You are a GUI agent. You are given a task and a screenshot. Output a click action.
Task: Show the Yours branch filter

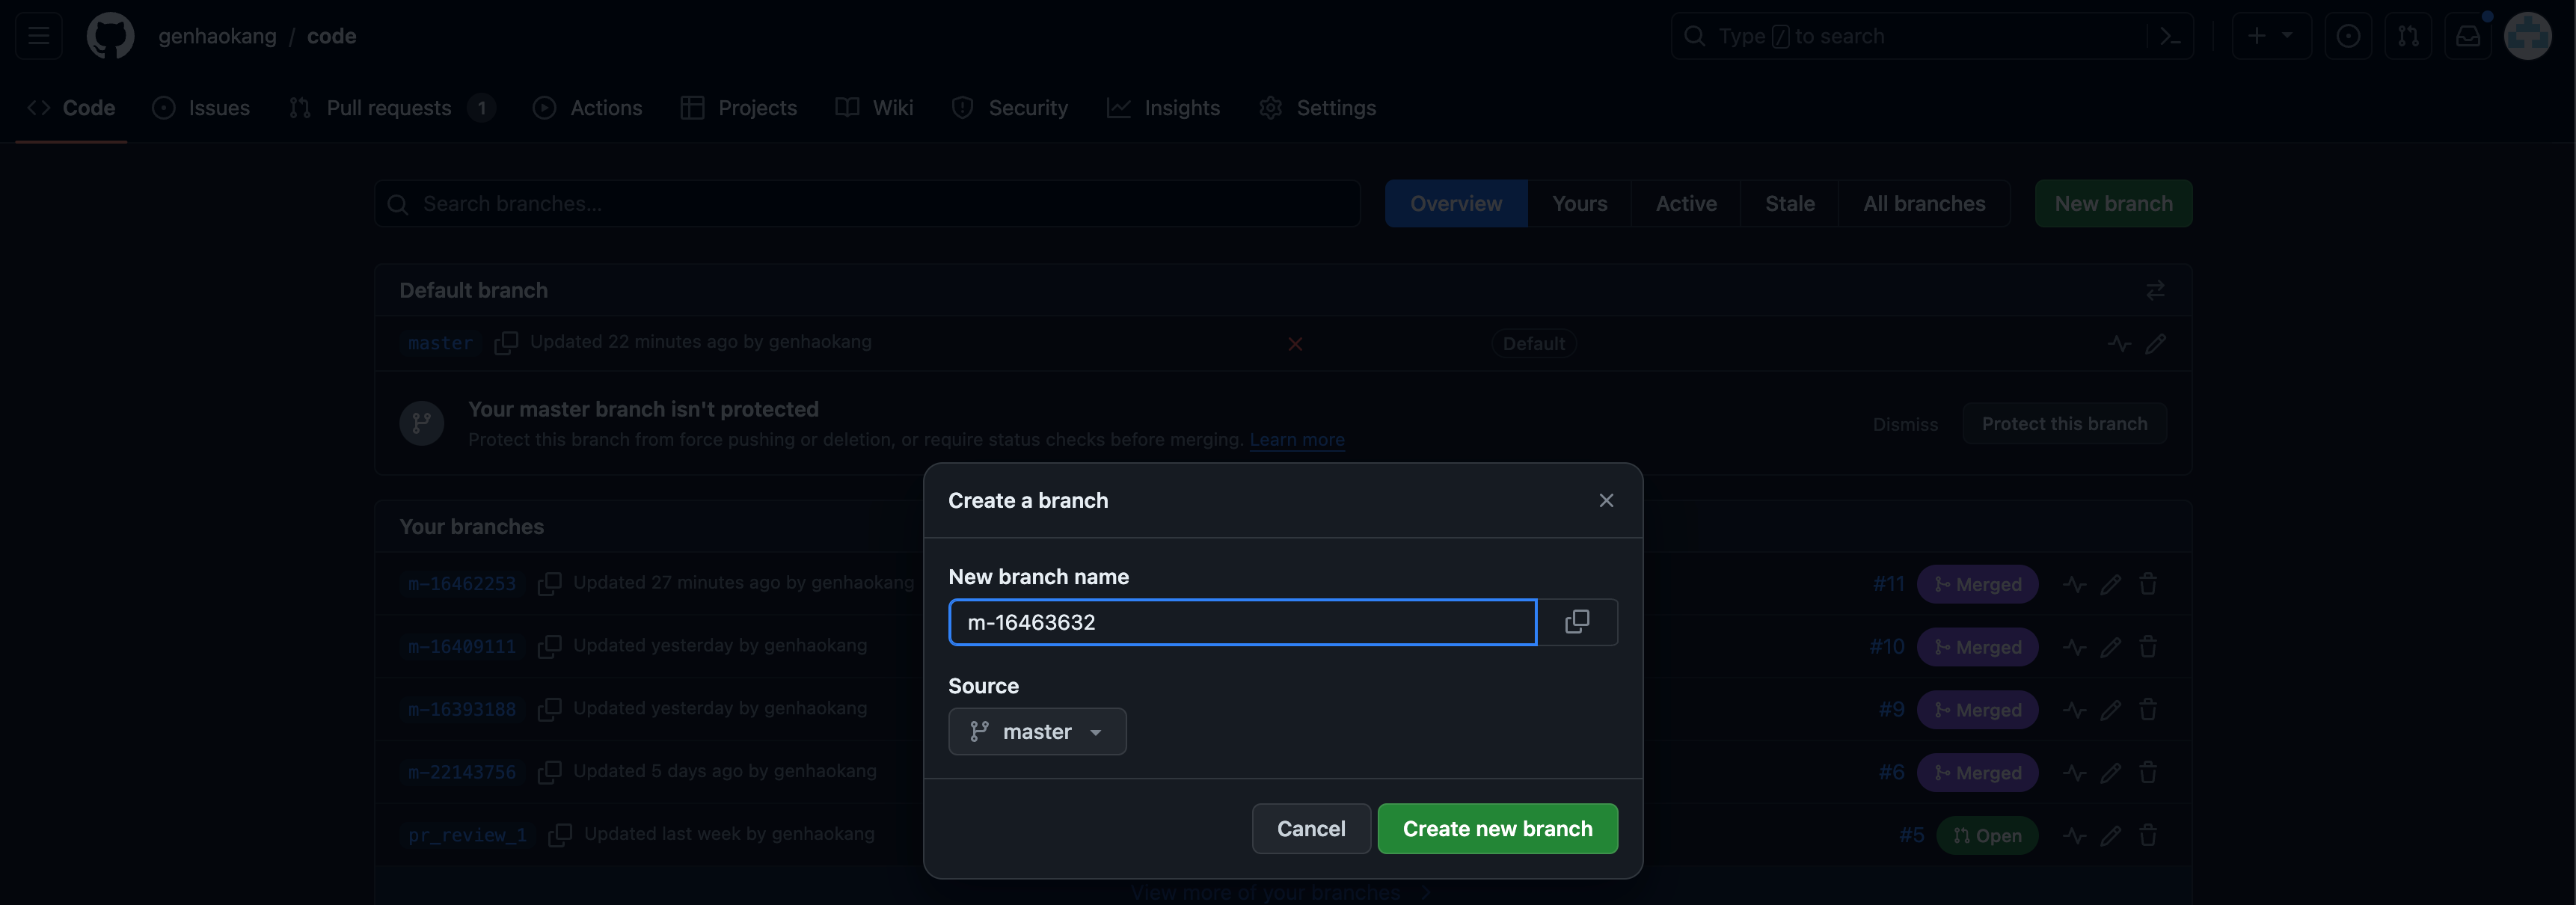(x=1580, y=204)
